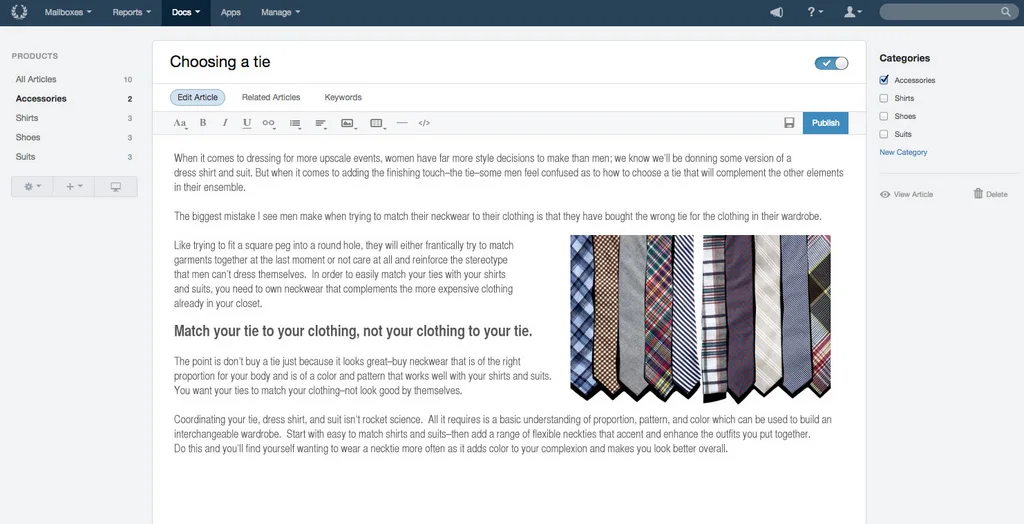Insert an image with image icon
Viewport: 1024px width, 524px height.
[348, 123]
